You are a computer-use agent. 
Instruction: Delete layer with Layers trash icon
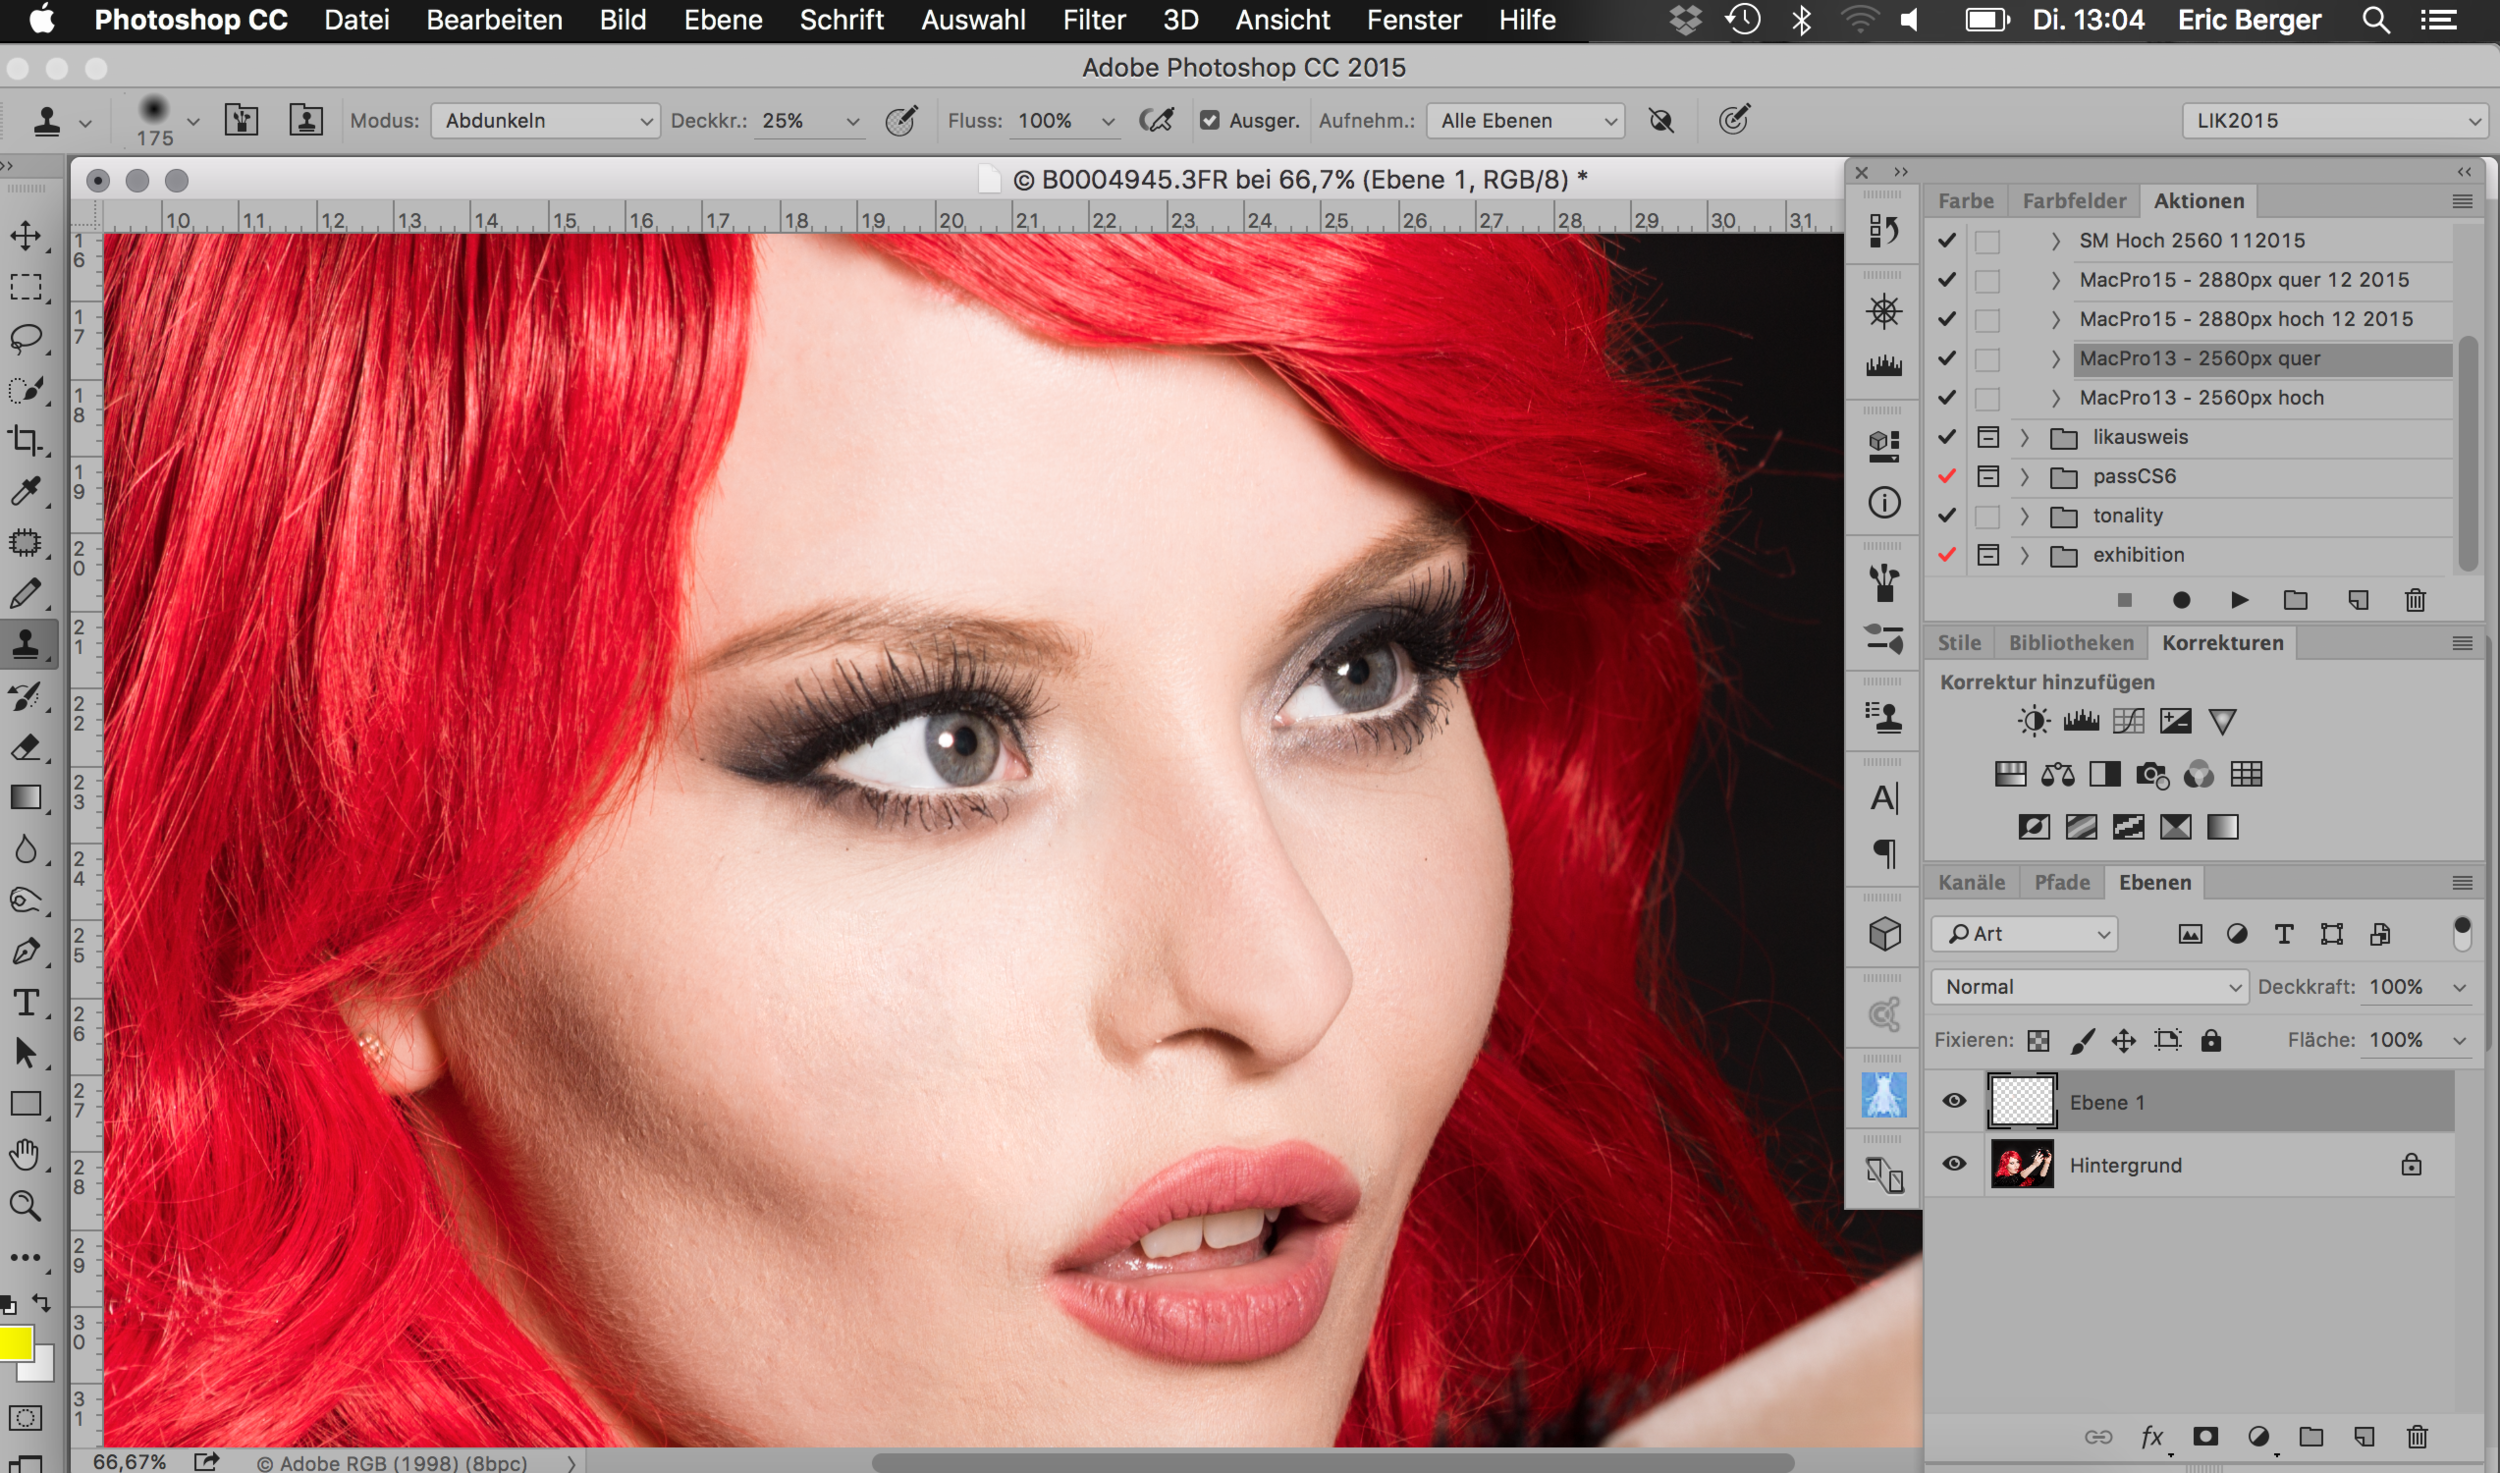[2417, 1437]
